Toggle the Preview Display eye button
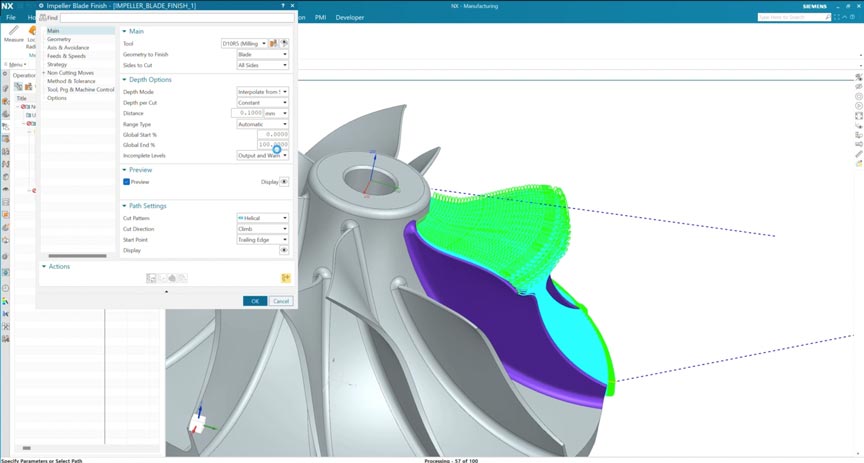The height and width of the screenshot is (463, 864). click(284, 182)
